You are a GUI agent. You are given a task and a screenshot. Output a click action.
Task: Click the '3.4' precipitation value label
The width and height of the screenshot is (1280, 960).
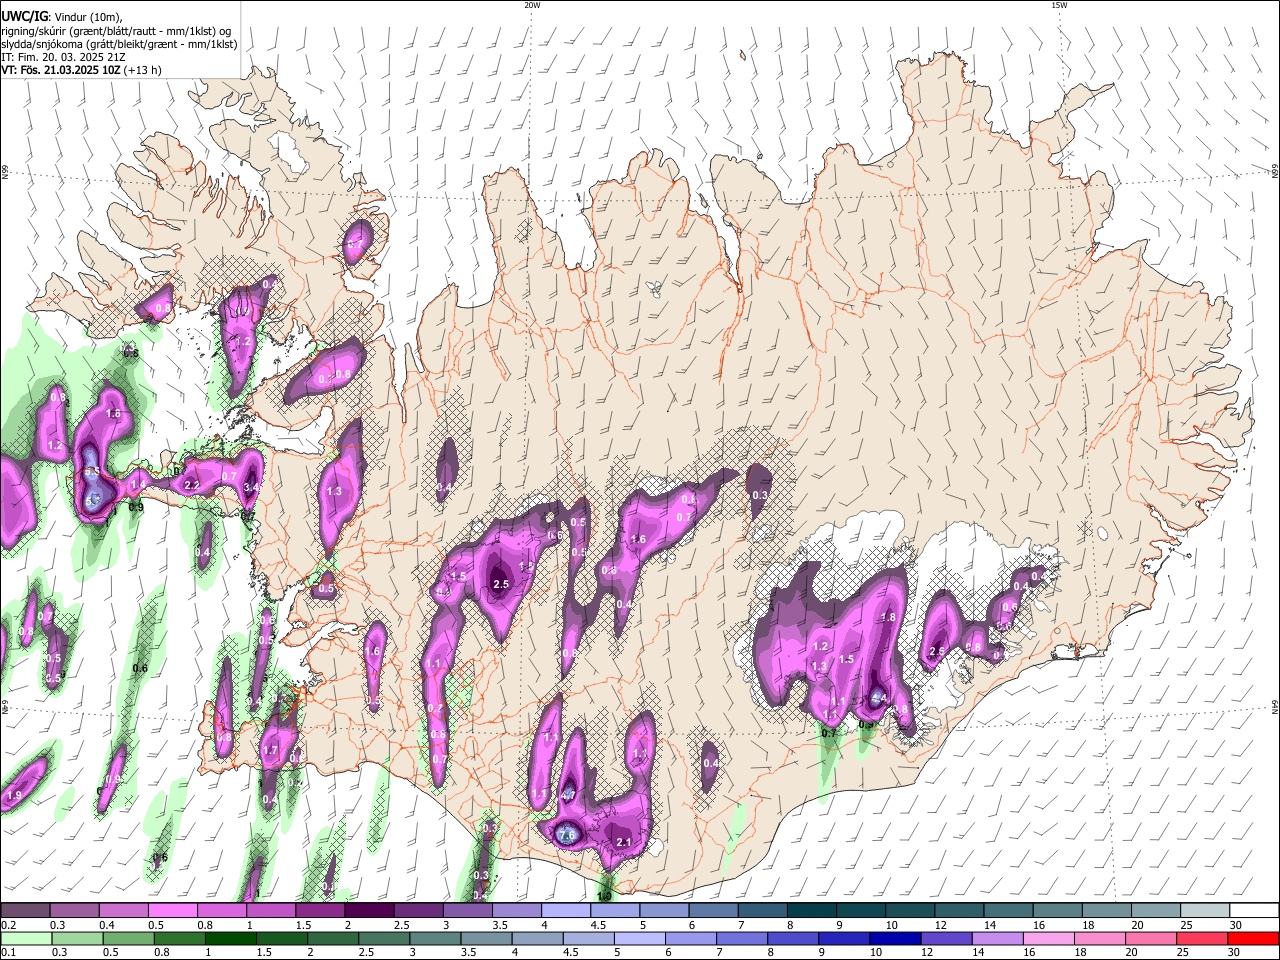click(251, 487)
